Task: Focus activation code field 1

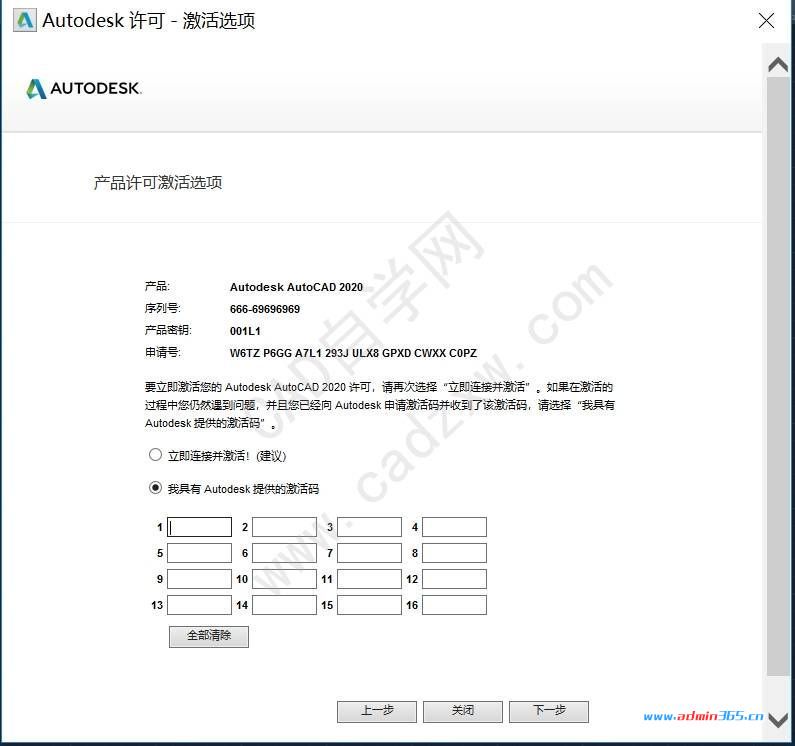Action: [x=199, y=527]
